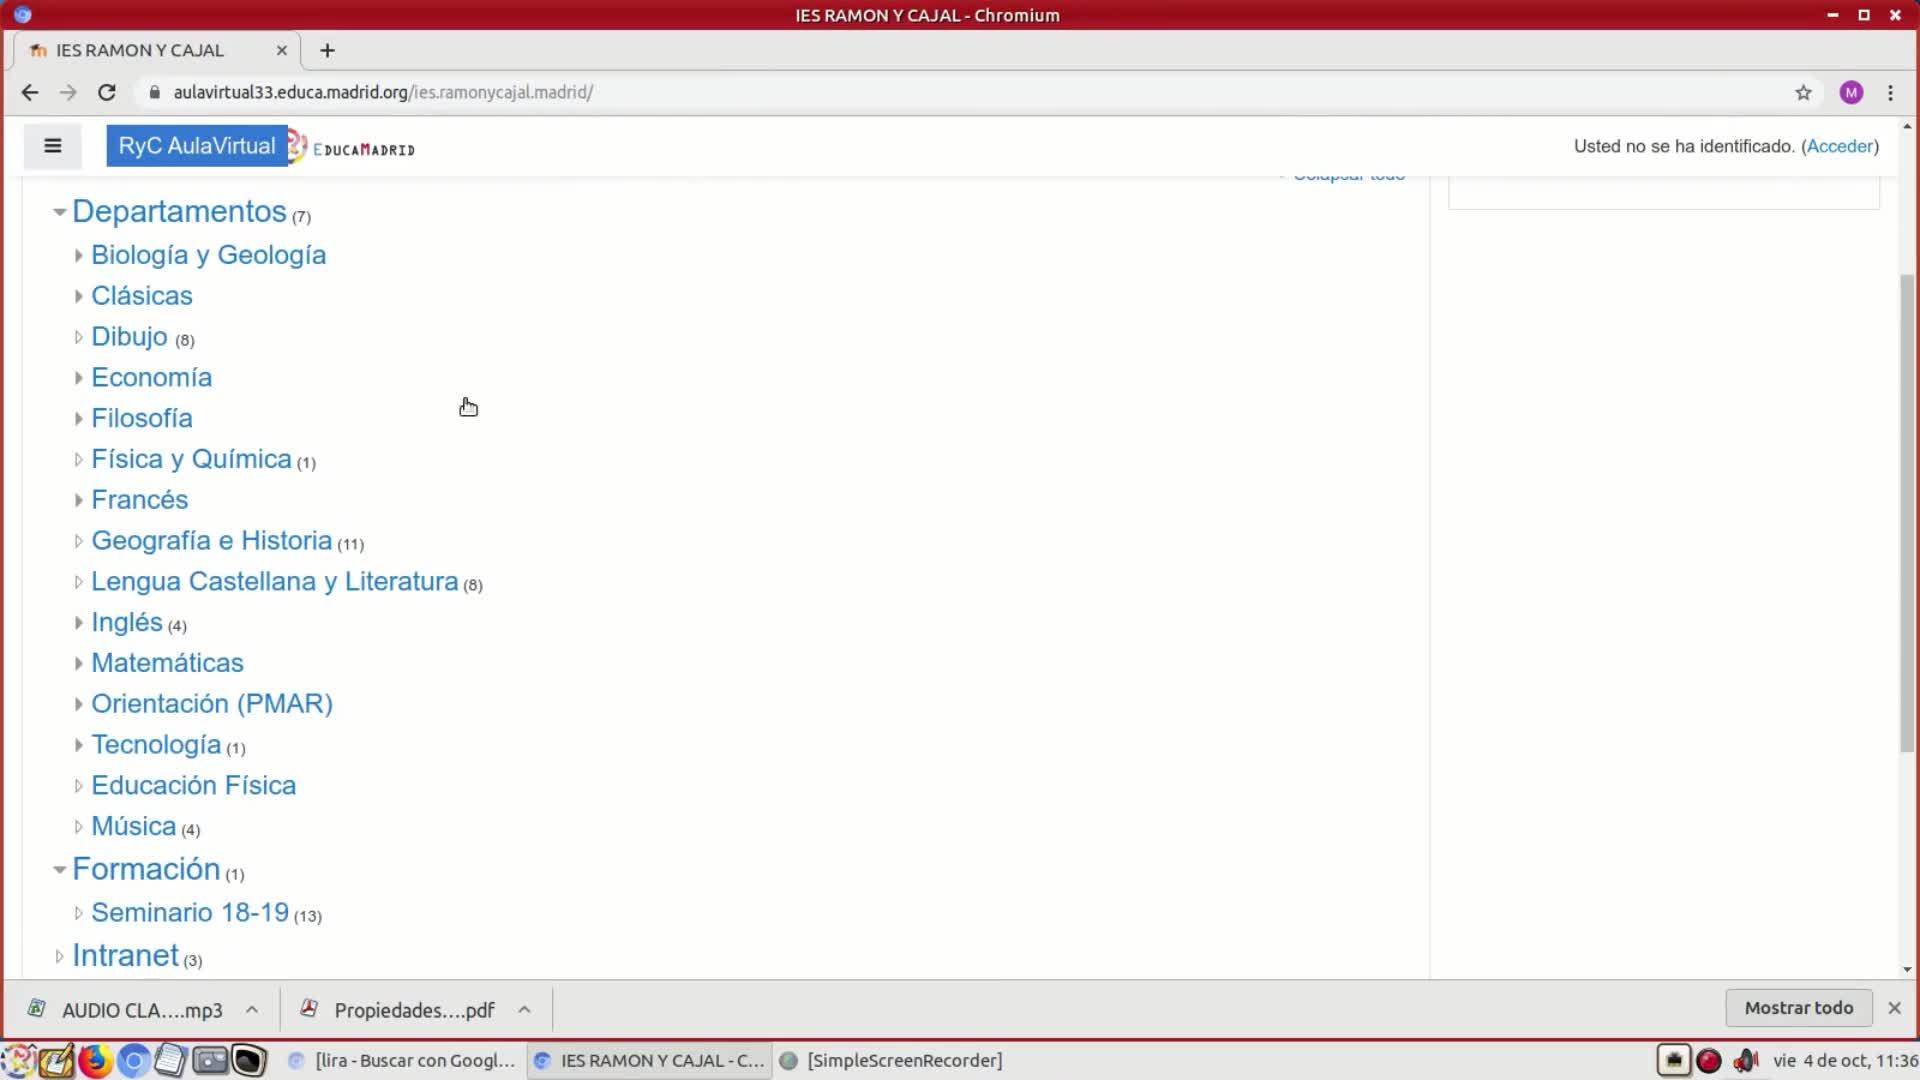1920x1080 pixels.
Task: Close the downloads bar
Action: click(1894, 1008)
